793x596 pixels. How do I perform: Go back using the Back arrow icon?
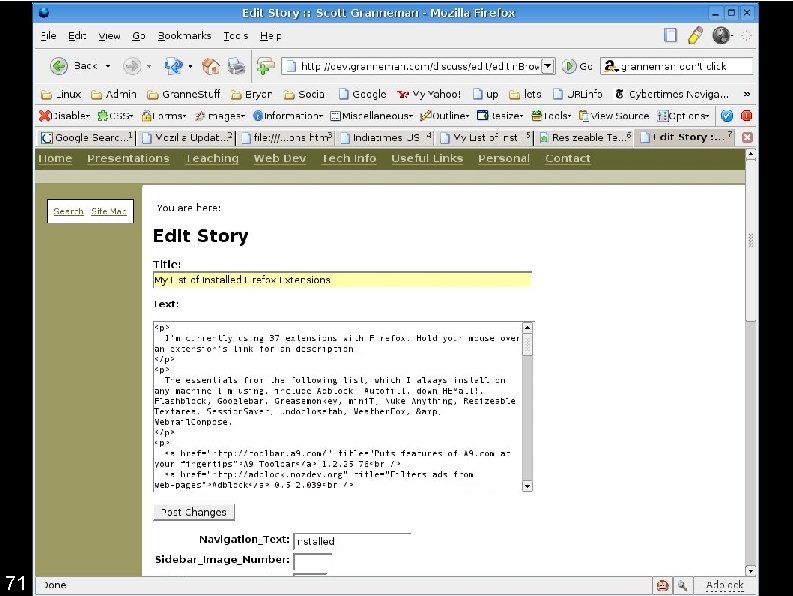pyautogui.click(x=59, y=66)
